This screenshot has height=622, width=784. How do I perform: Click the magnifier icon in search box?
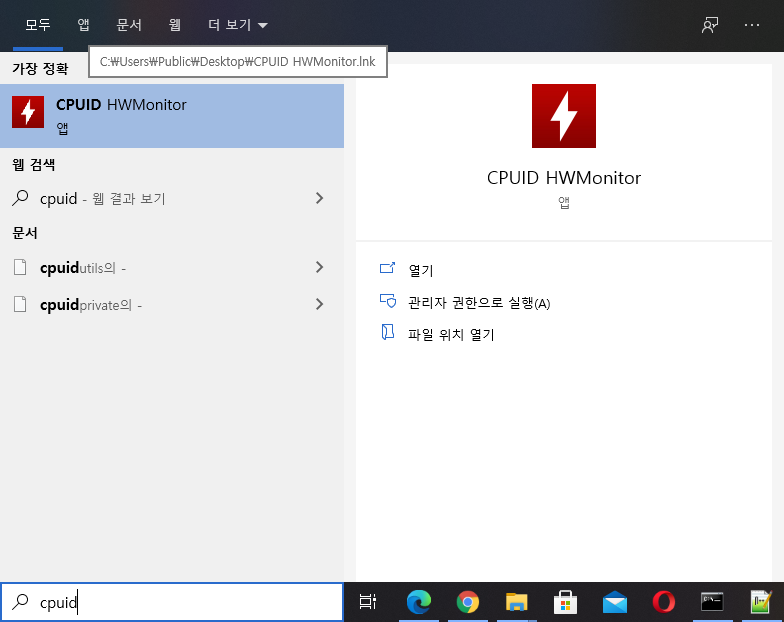coord(20,602)
